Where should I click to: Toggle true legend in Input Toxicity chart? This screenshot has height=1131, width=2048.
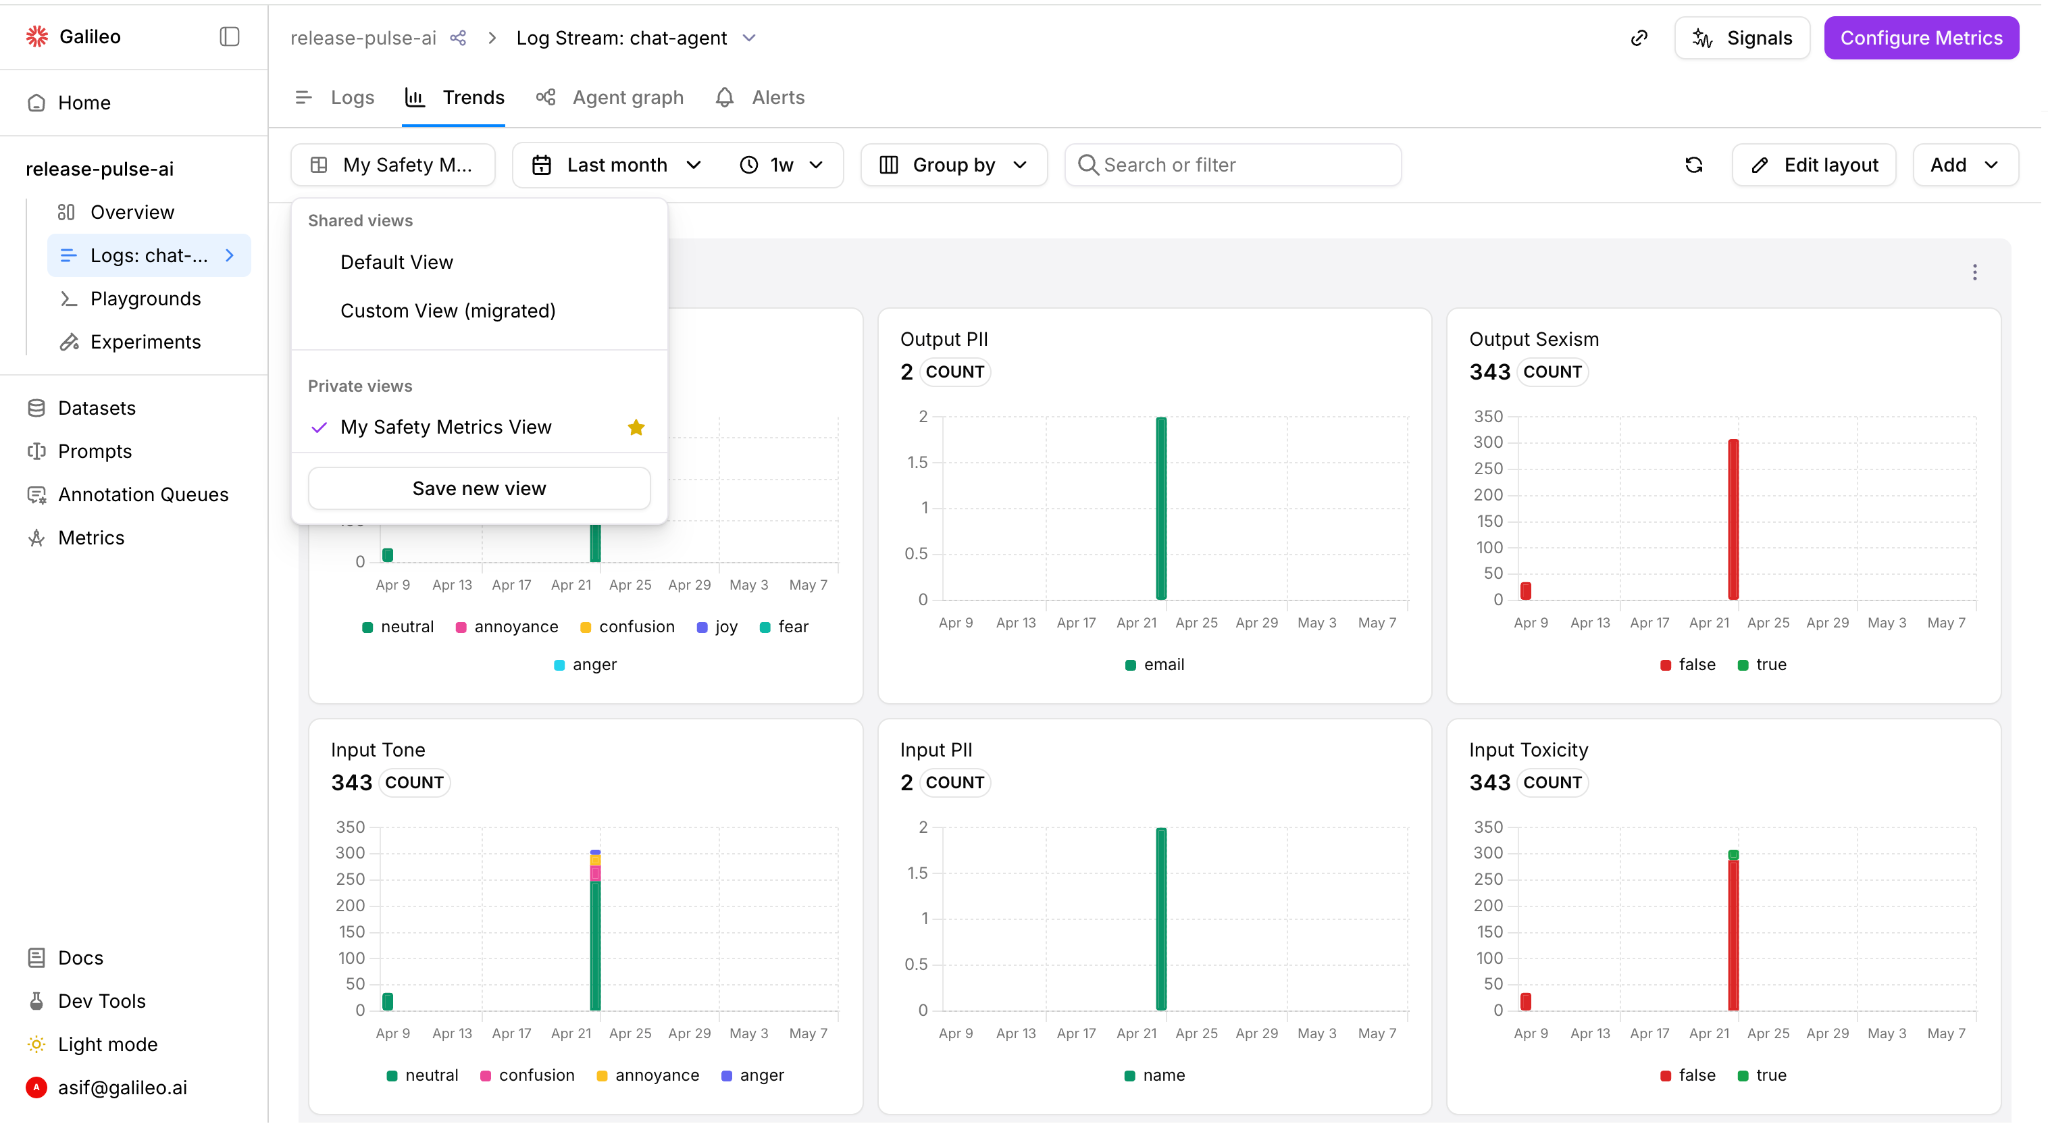(x=1762, y=1076)
